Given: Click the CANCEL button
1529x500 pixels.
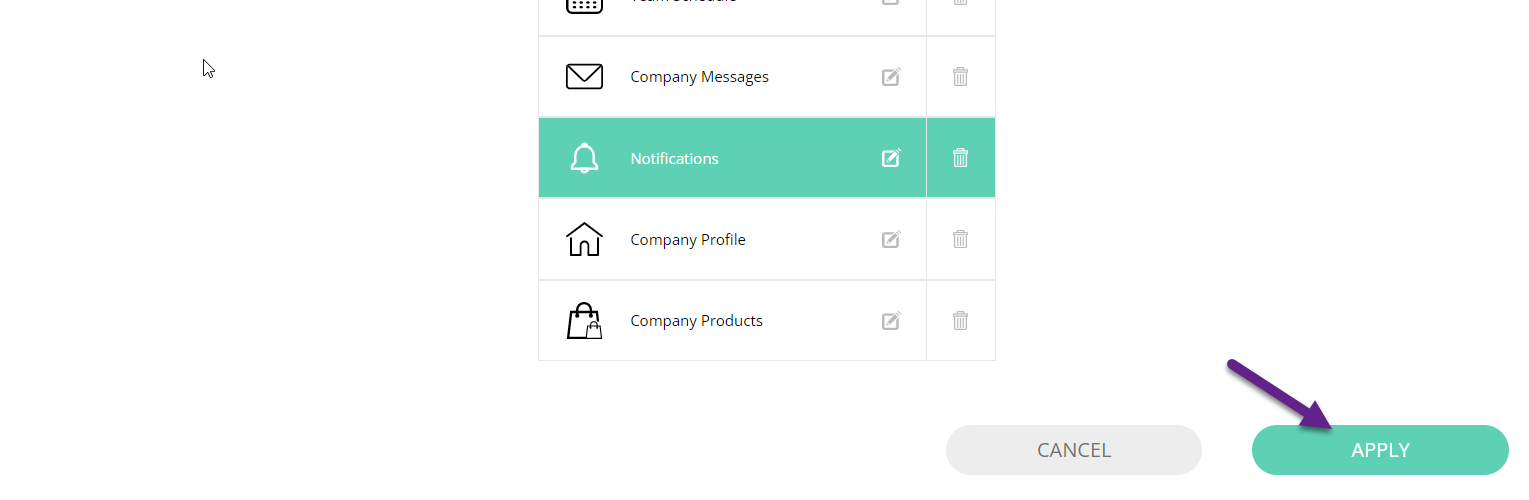Looking at the screenshot, I should point(1074,450).
